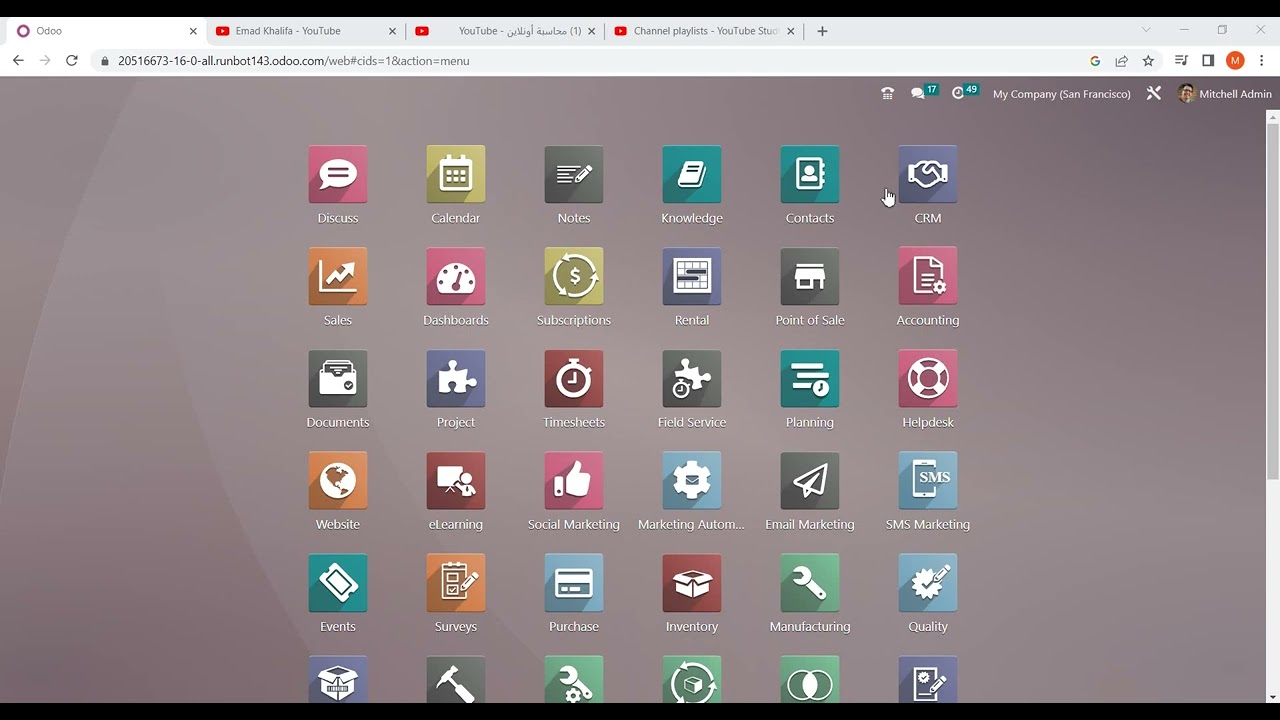Open the VoIP phone icon
The width and height of the screenshot is (1280, 720).
(887, 94)
